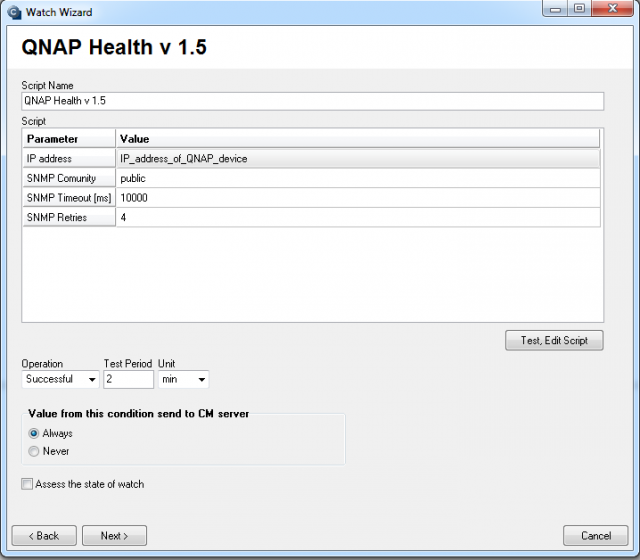
Task: Edit the SNMP Retries value 4
Action: click(x=358, y=218)
